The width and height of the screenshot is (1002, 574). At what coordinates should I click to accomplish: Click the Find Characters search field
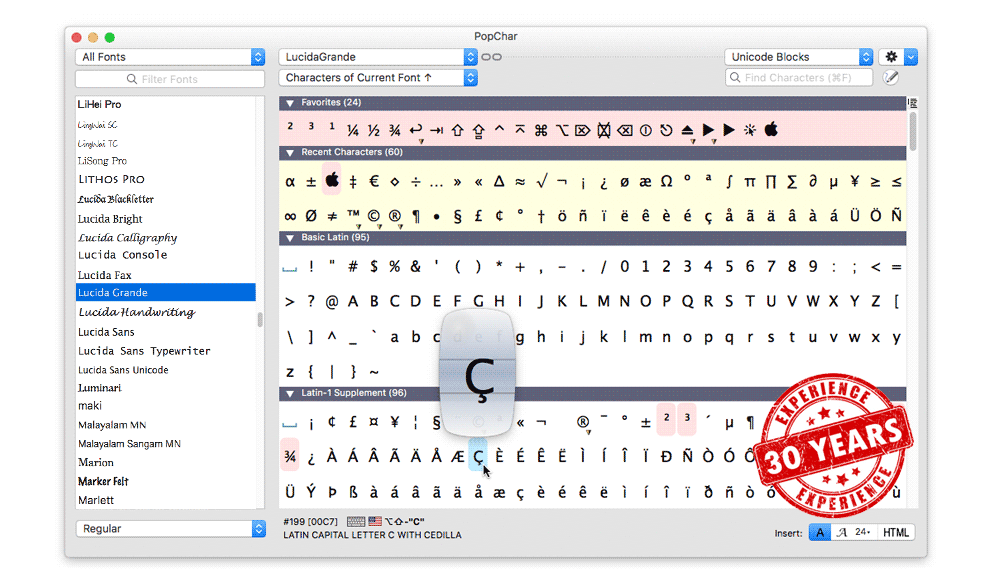(799, 77)
